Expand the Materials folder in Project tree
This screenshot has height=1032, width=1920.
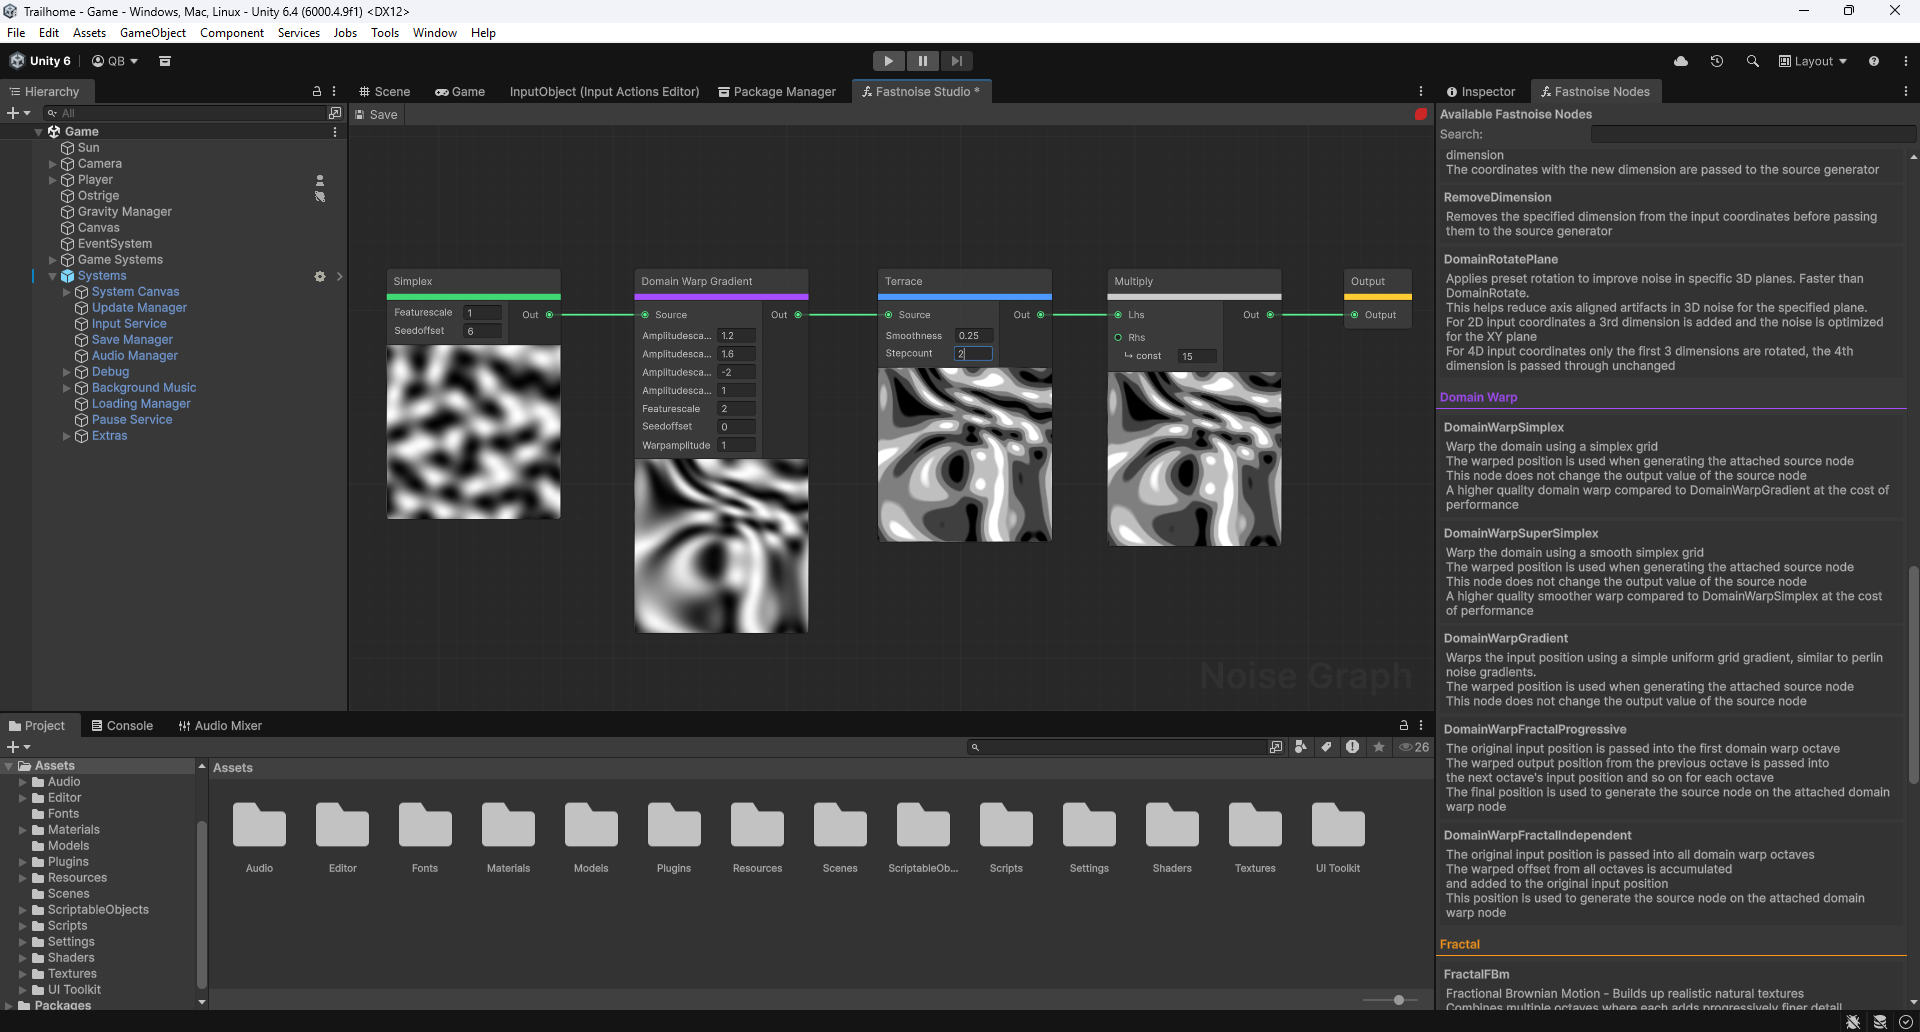point(23,830)
